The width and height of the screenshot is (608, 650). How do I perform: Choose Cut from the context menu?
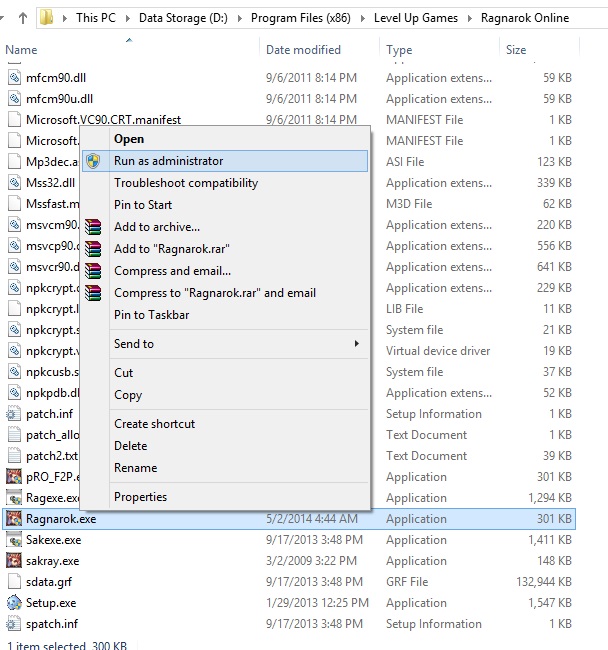[224, 373]
